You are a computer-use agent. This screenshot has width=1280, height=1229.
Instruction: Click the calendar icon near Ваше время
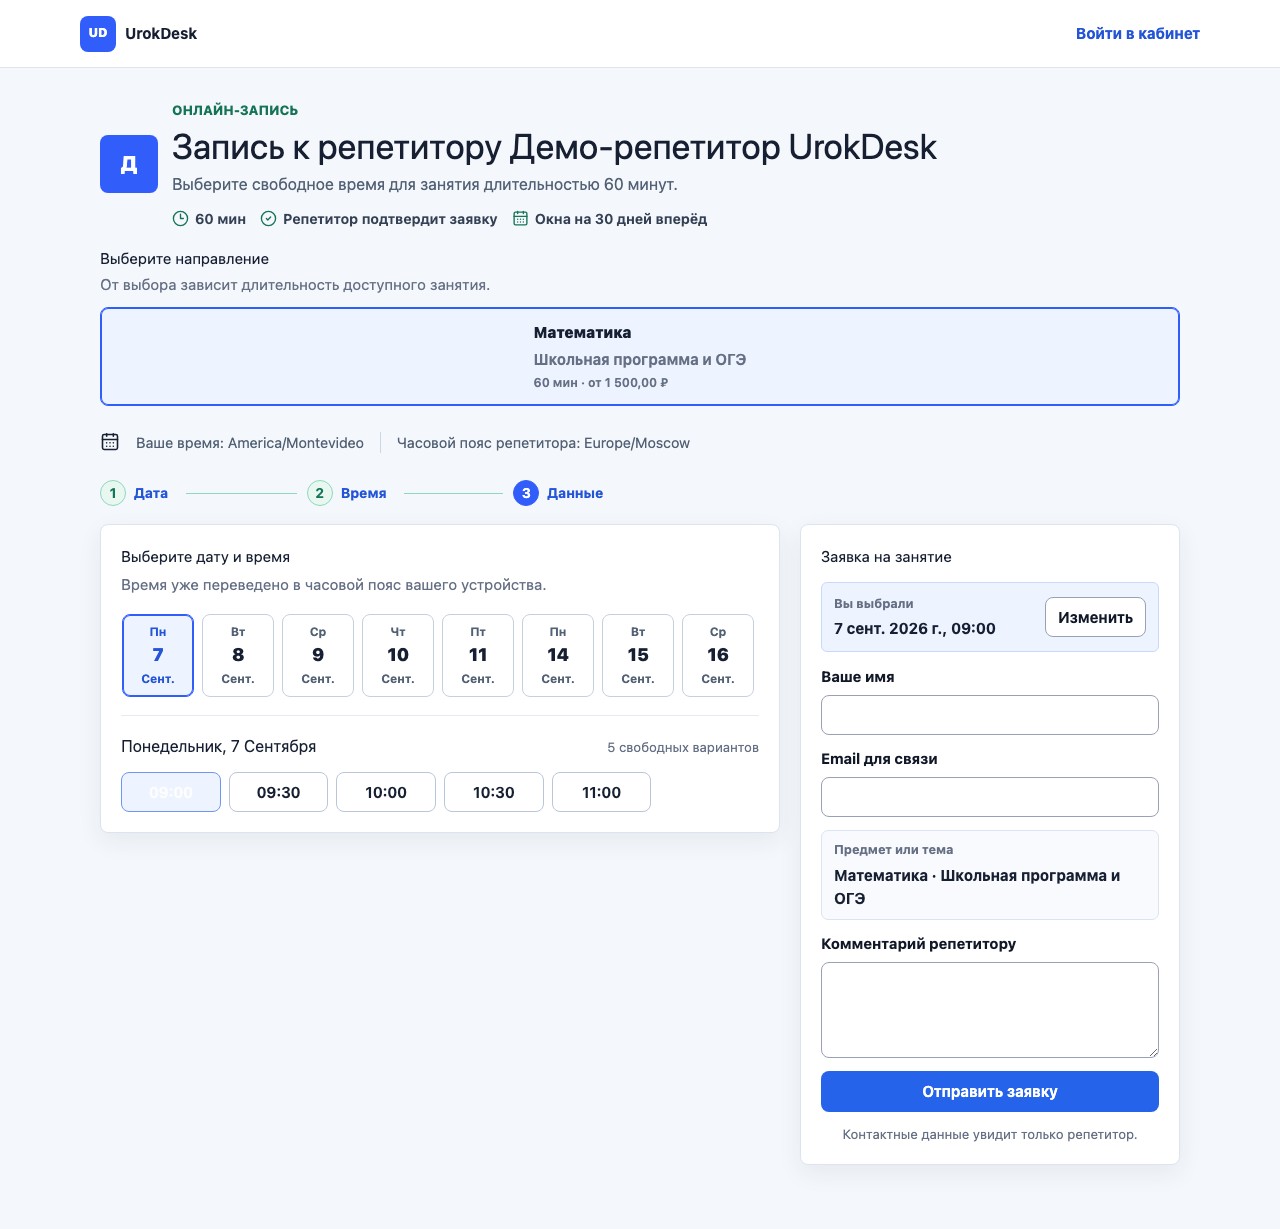110,442
